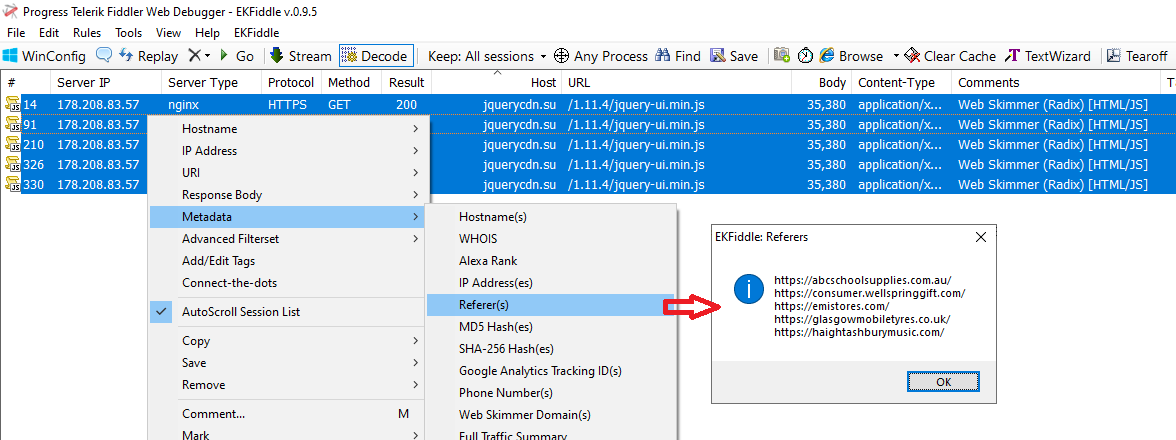Open the Edit menu
This screenshot has height=440, width=1176.
pyautogui.click(x=49, y=33)
